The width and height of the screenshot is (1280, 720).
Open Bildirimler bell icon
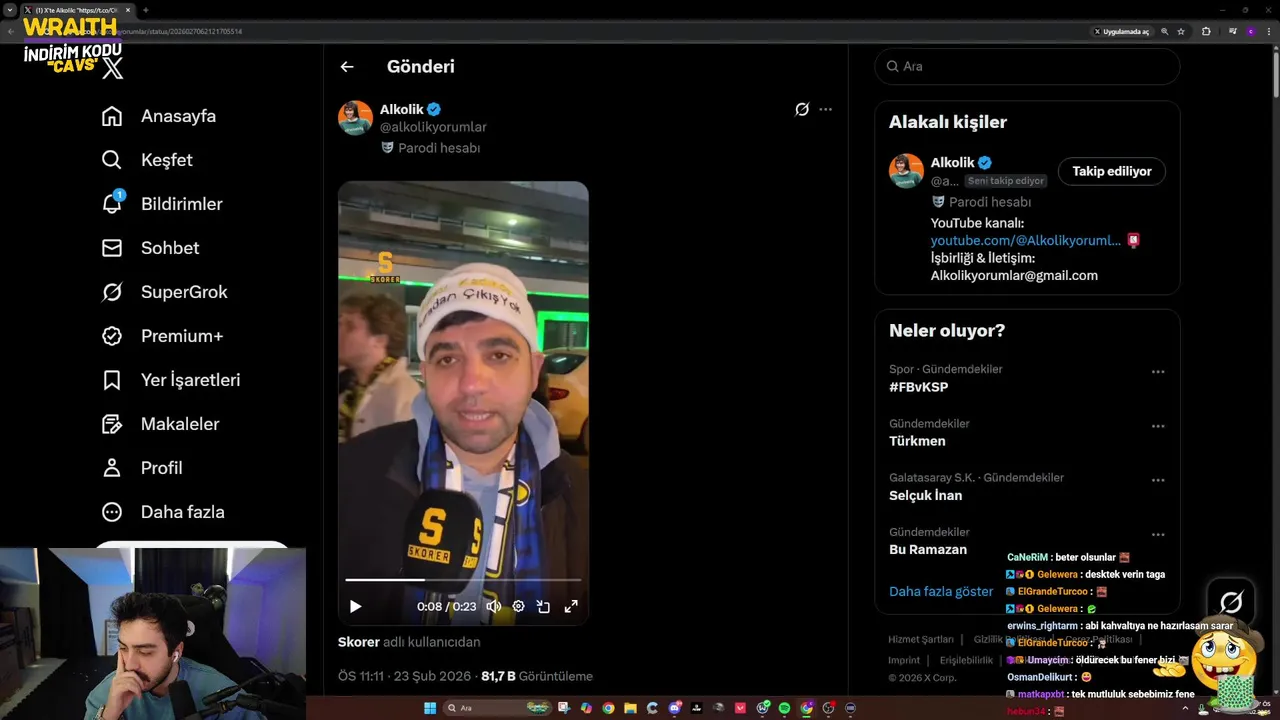(112, 204)
